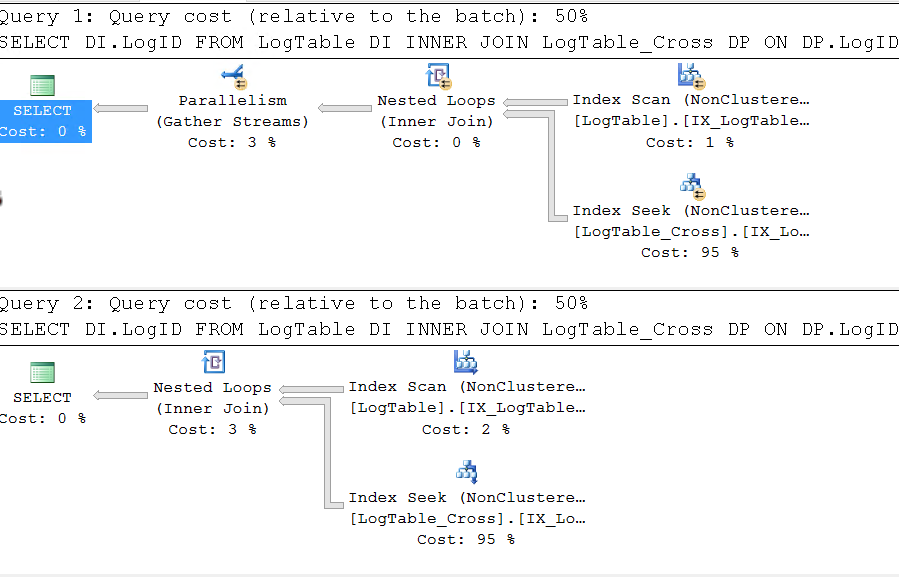Click the Index Seek icon in Query 2
Screen dimensions: 899x577
click(x=465, y=470)
